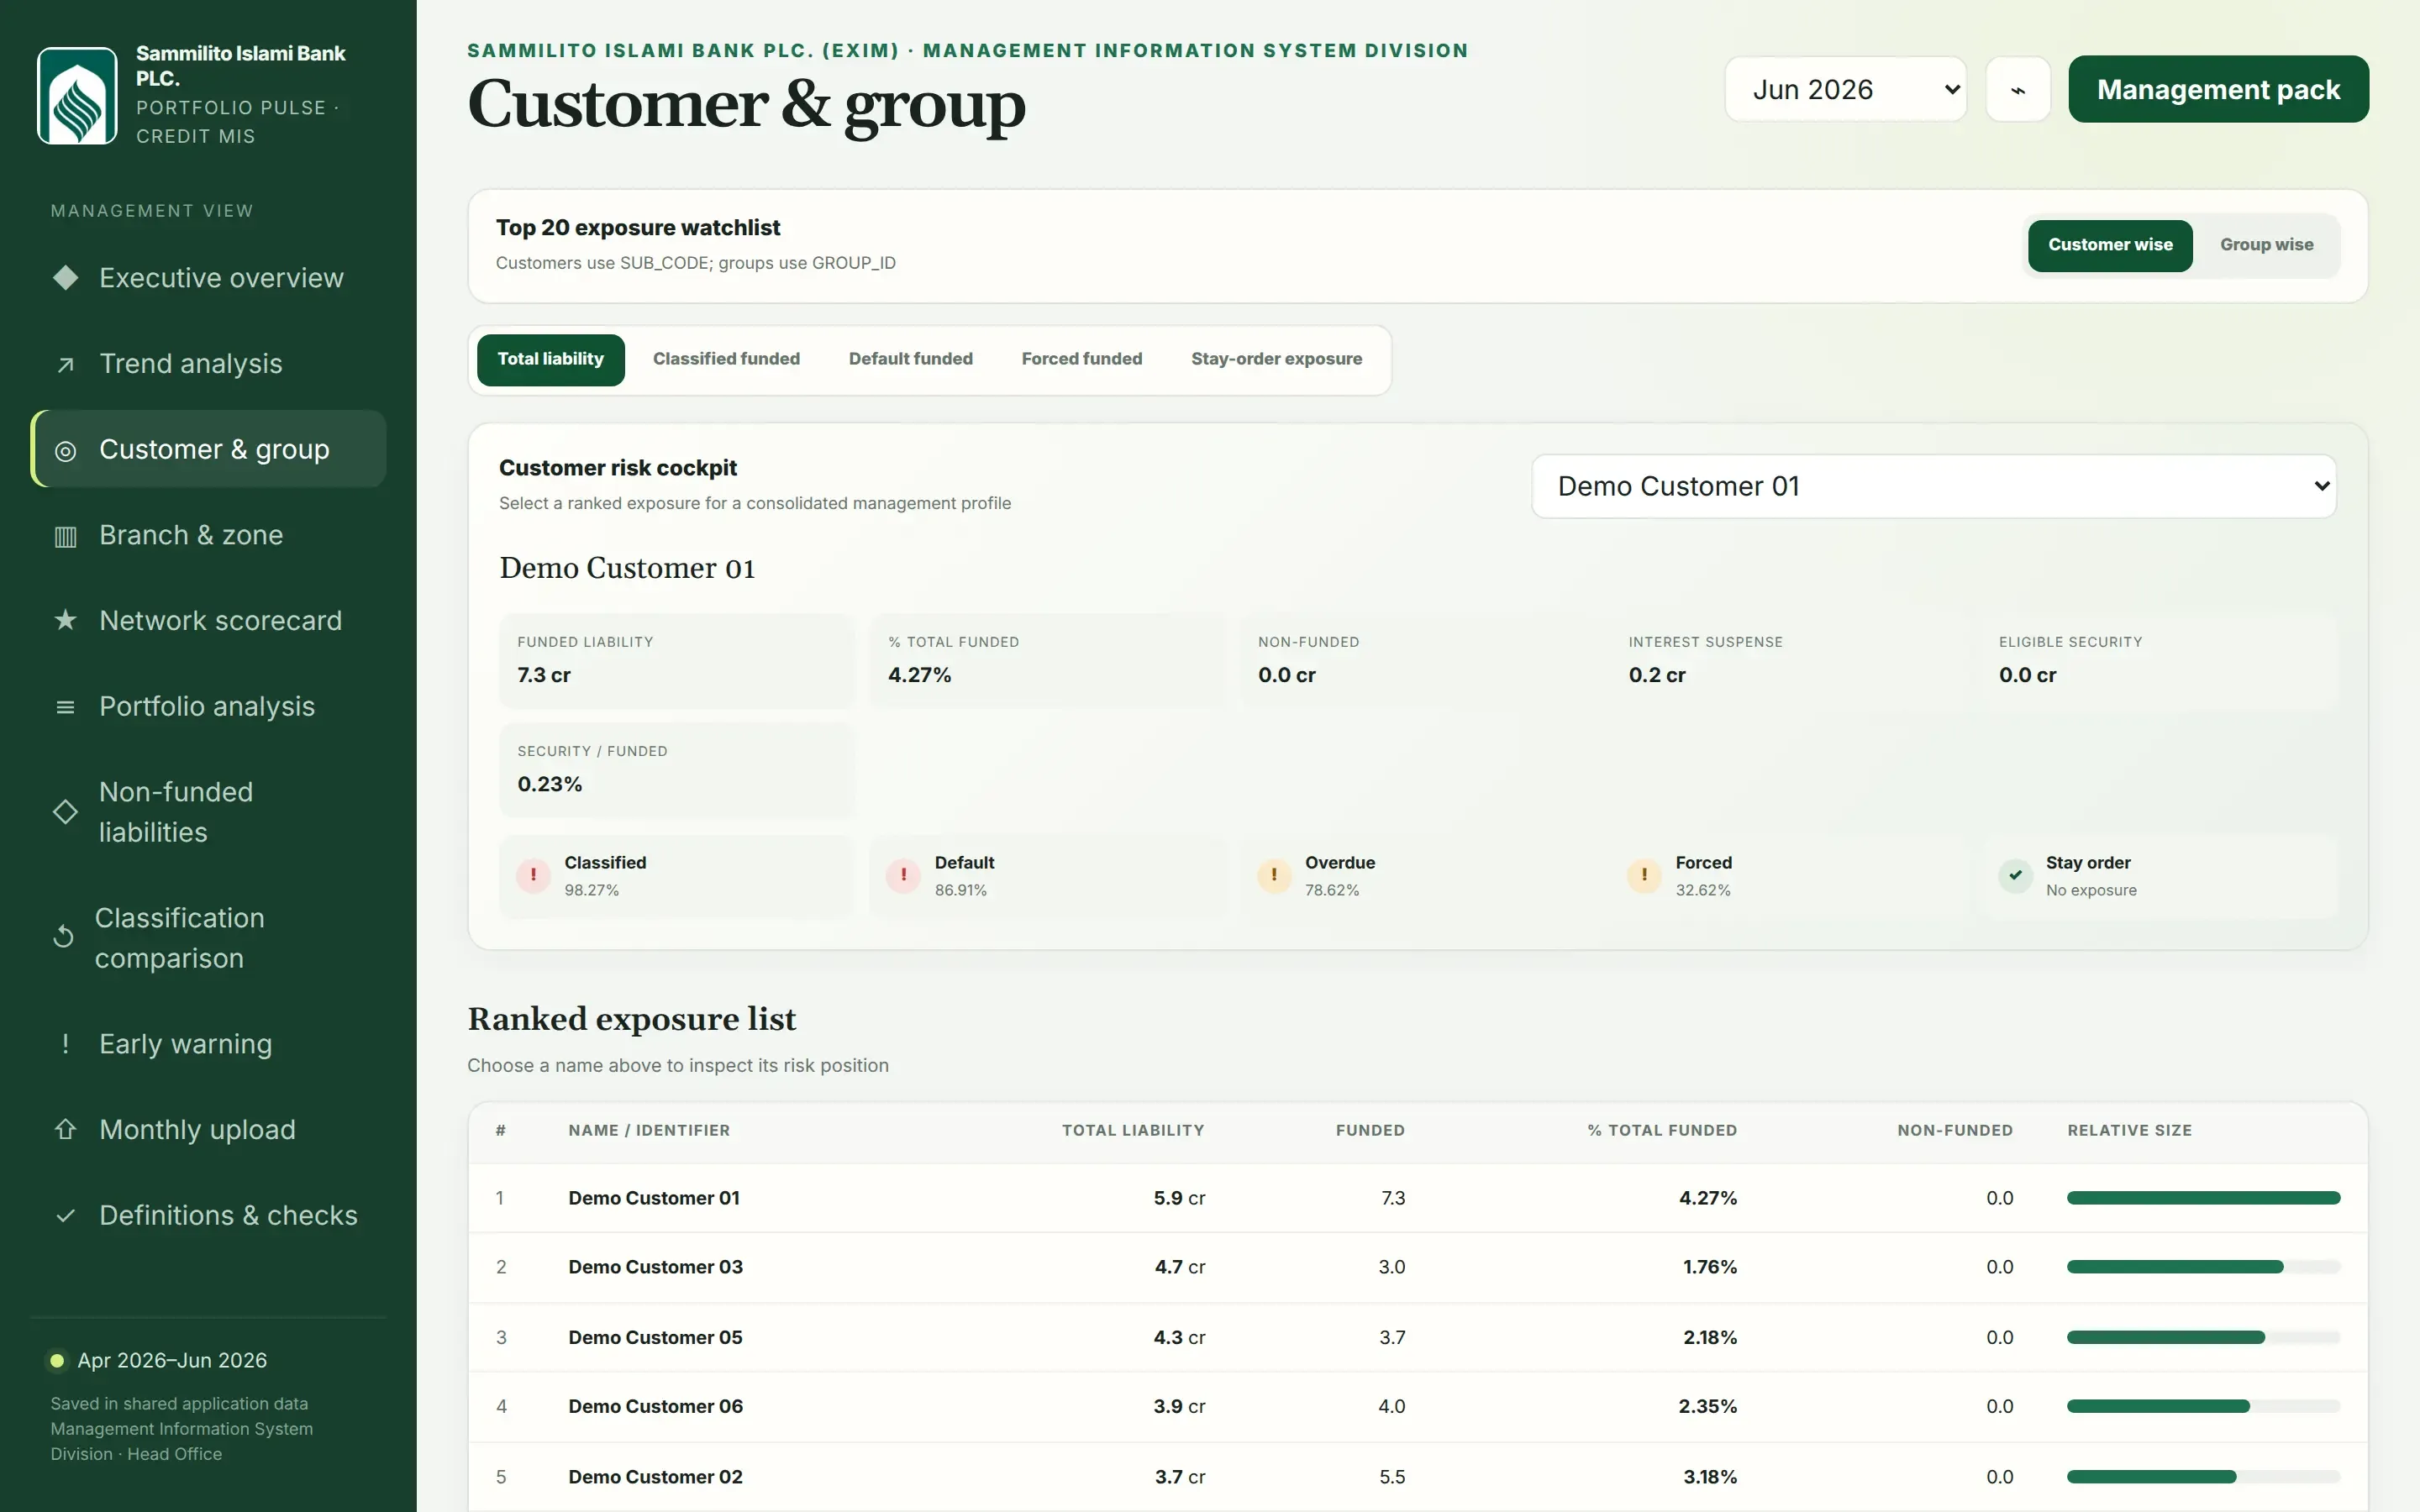Select the Classified funded tab
2420x1512 pixels.
tap(726, 360)
